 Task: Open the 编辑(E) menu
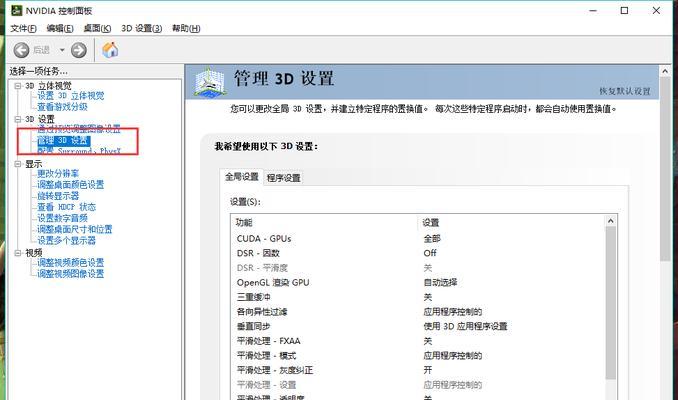[60, 29]
